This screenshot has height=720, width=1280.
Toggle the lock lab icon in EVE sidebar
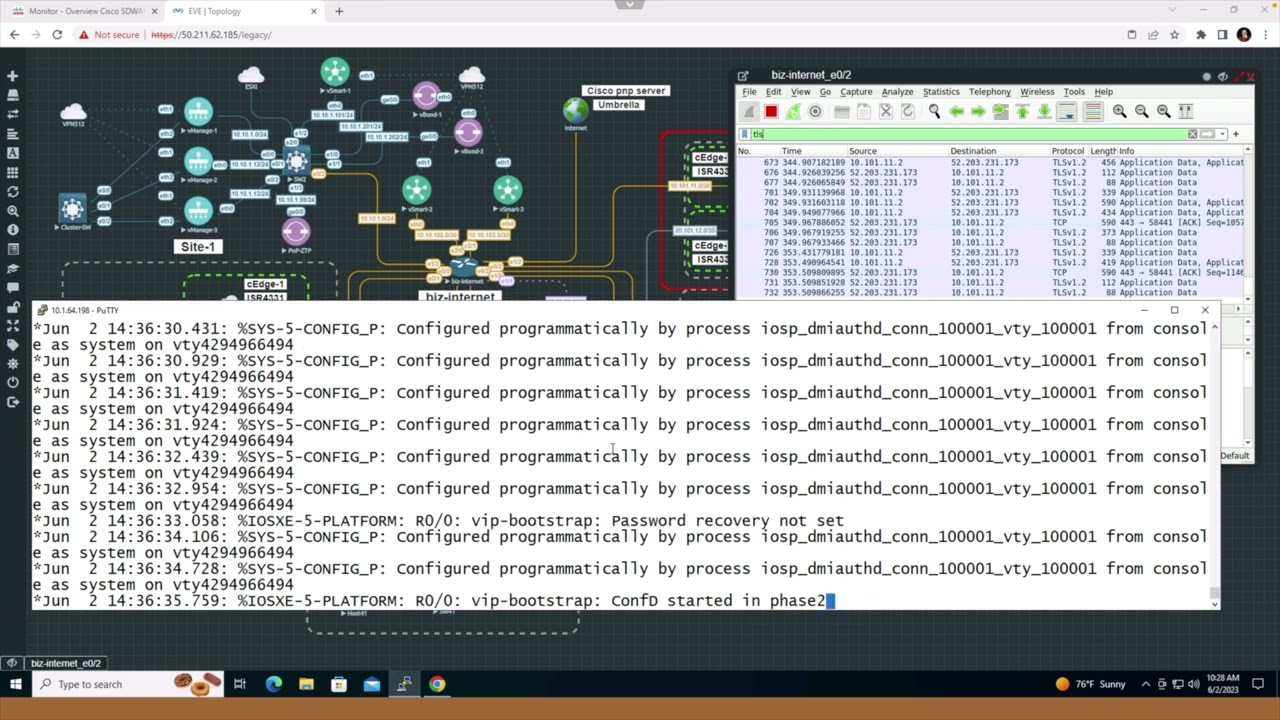(x=12, y=305)
